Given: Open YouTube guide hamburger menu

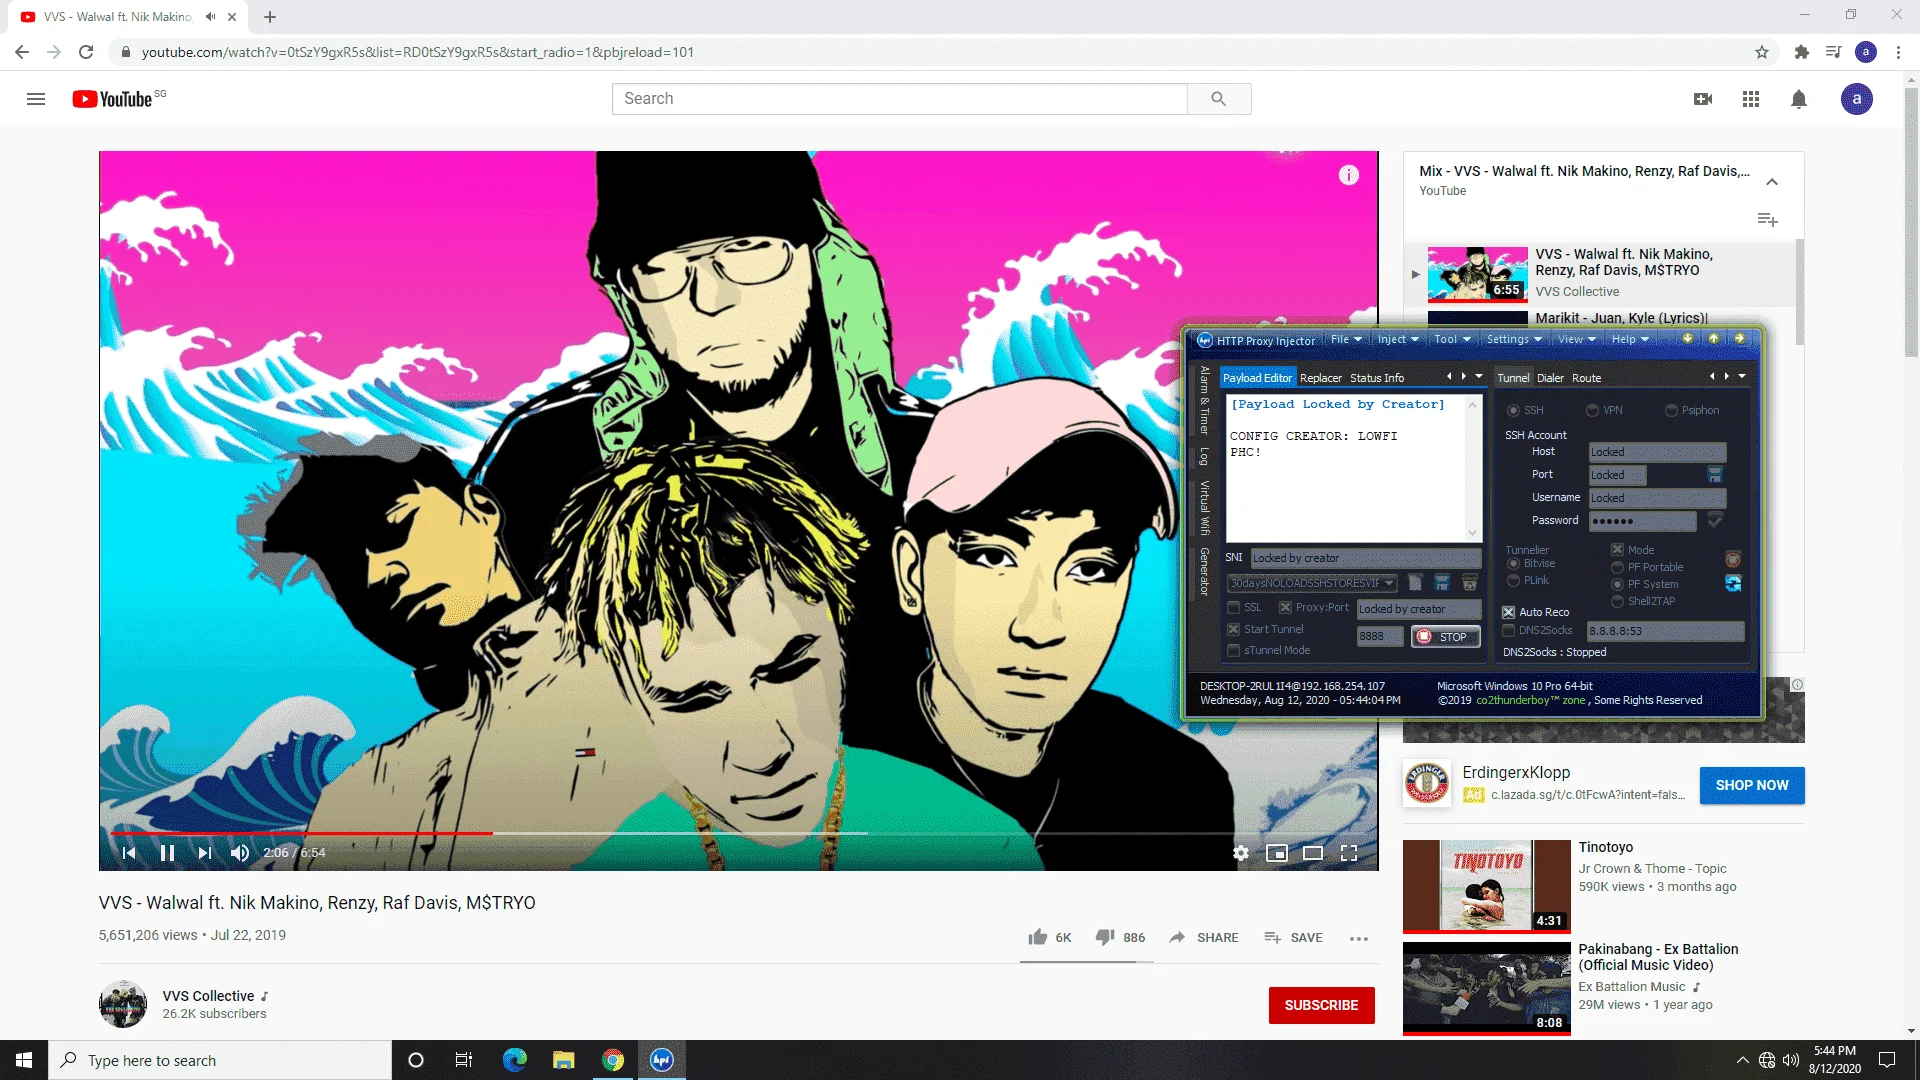Looking at the screenshot, I should tap(36, 99).
